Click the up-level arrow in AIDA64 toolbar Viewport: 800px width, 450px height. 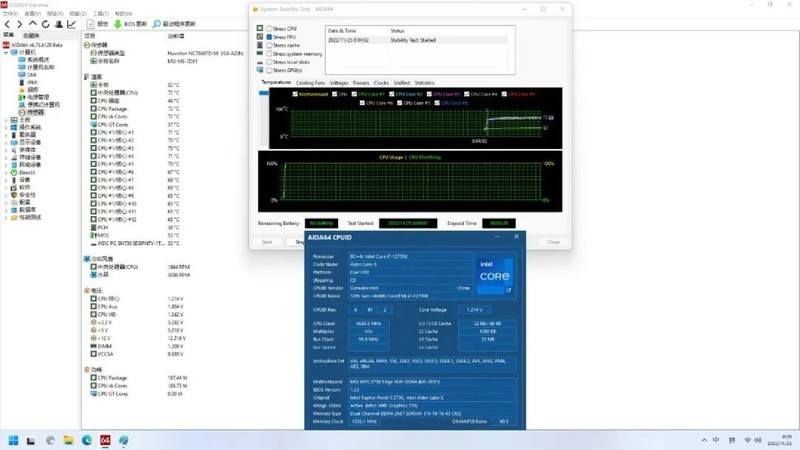(33, 24)
